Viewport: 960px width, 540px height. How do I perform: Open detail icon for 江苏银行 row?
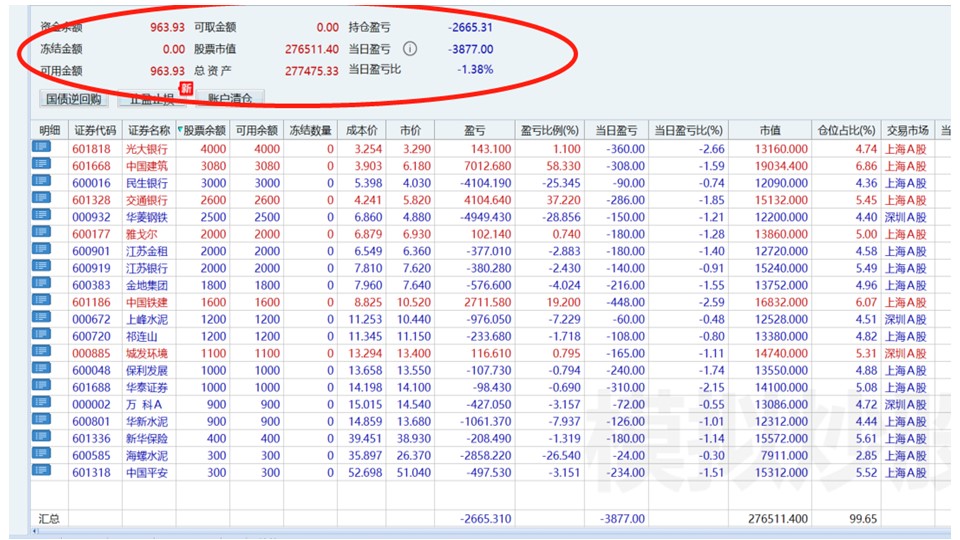pos(42,266)
